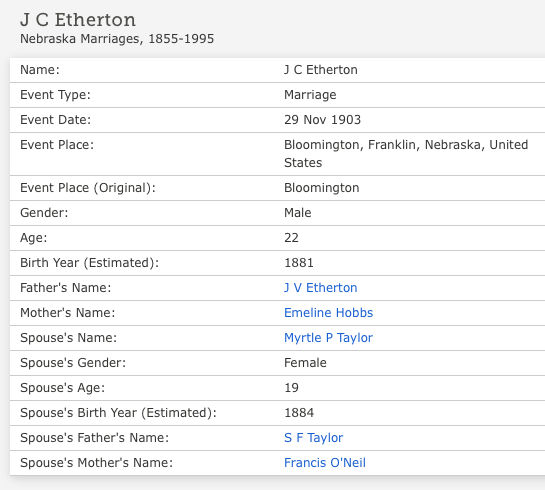Open the S F Taylor link
The width and height of the screenshot is (545, 490).
pos(314,438)
